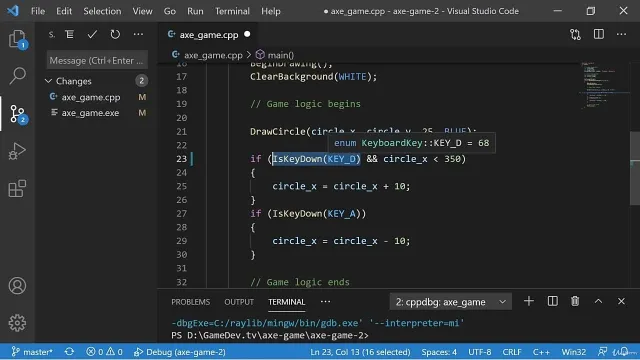640x360 pixels.
Task: Open the Search view icon
Action: [x=17, y=76]
